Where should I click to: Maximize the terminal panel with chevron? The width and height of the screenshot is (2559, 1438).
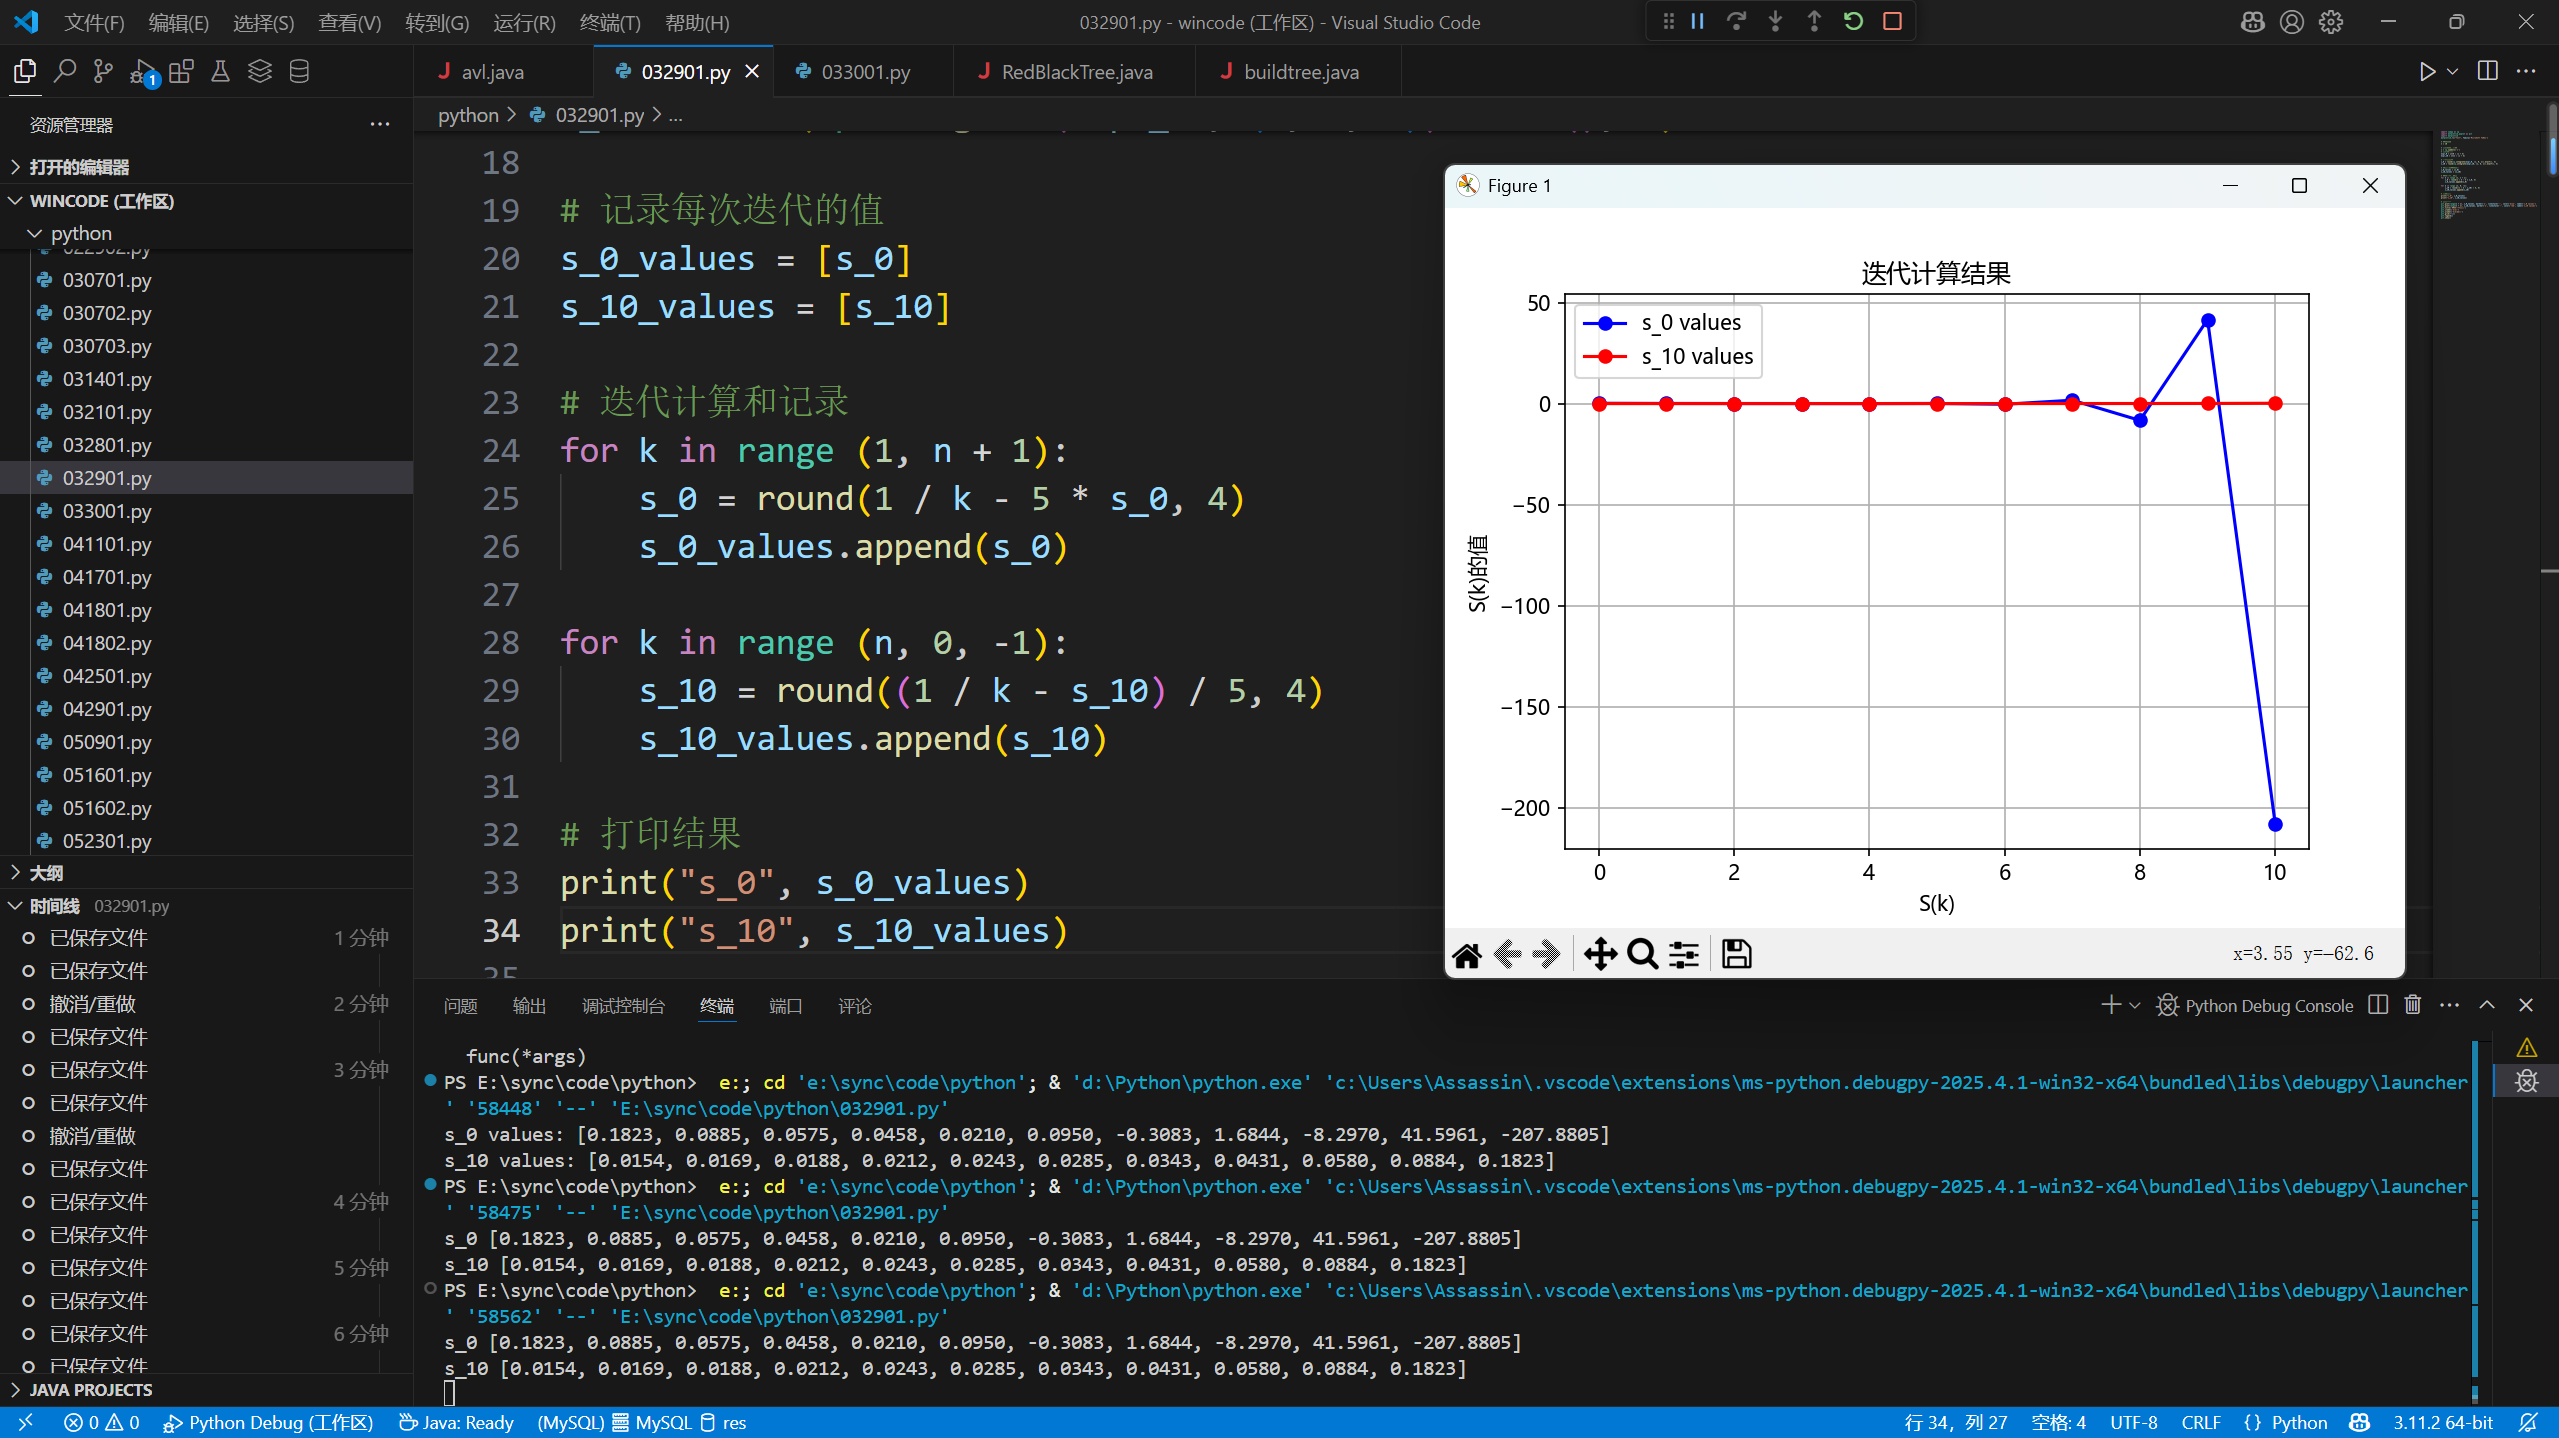[x=2487, y=1005]
